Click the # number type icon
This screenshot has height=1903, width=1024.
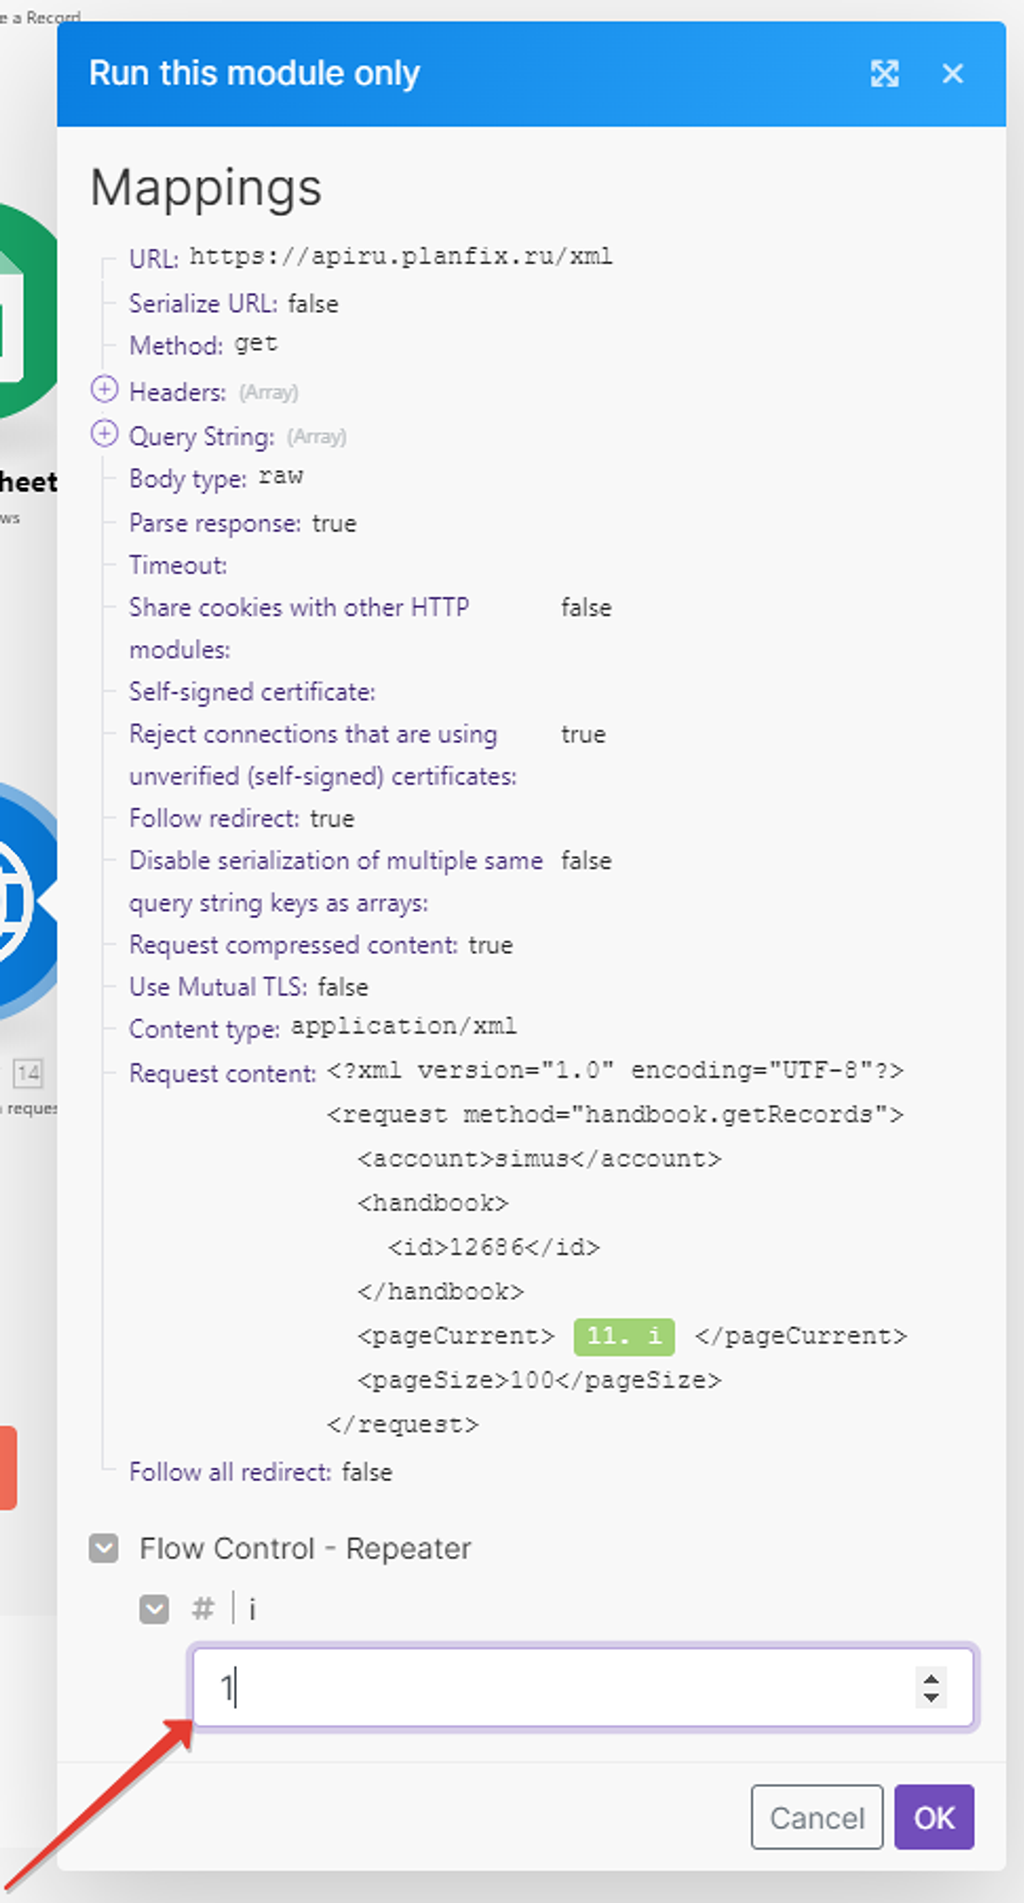coord(203,1609)
